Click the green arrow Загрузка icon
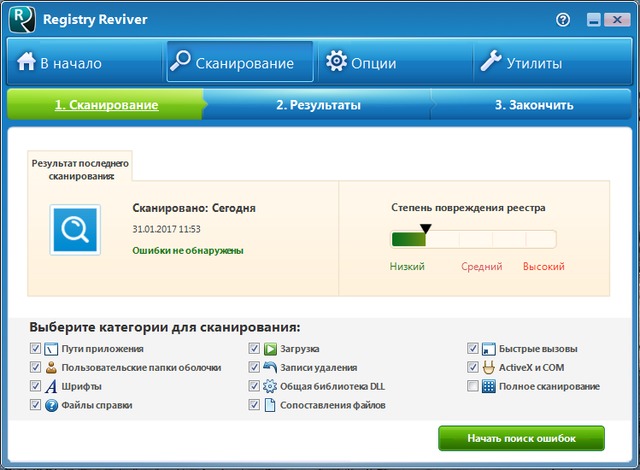The image size is (640, 470). coord(270,349)
